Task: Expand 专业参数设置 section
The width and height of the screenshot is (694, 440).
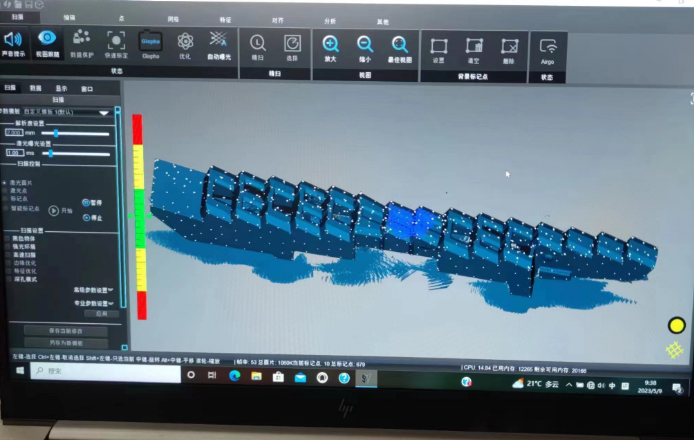Action: 93,303
